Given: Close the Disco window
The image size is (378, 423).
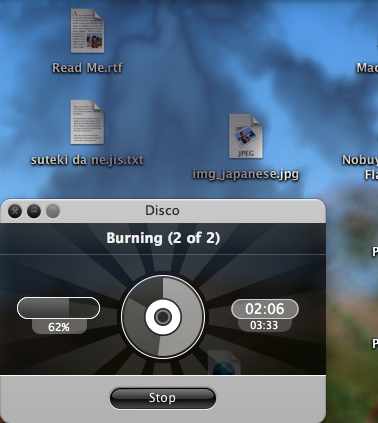Looking at the screenshot, I should [x=15, y=211].
